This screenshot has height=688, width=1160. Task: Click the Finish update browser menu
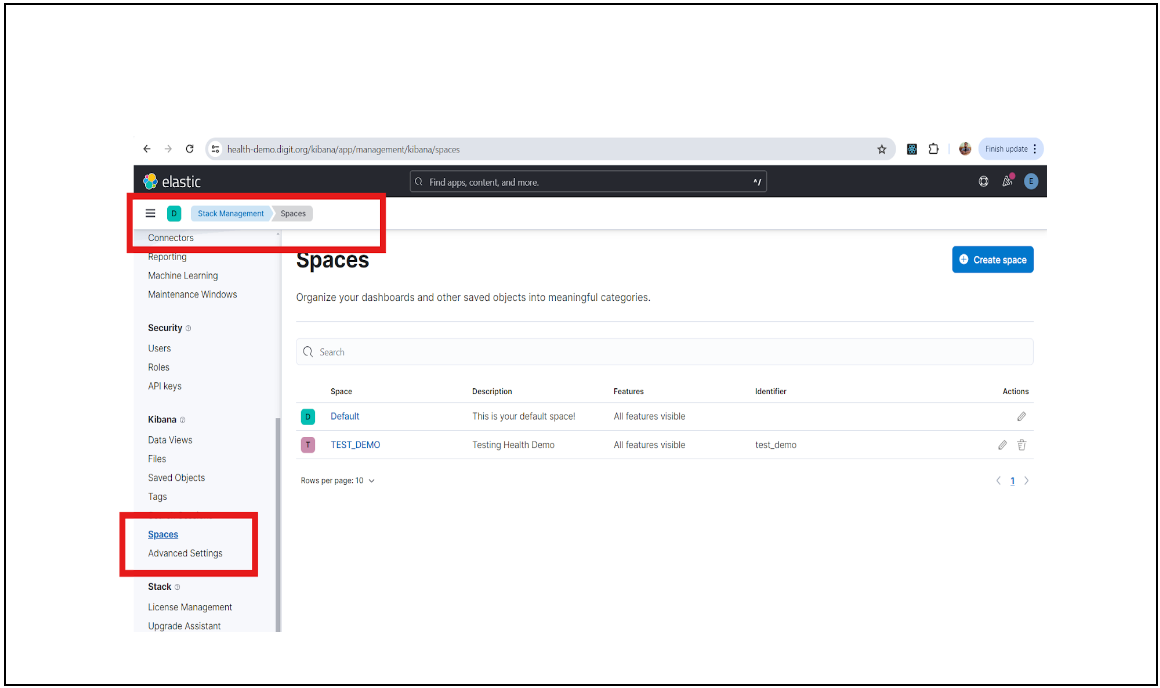click(1011, 149)
